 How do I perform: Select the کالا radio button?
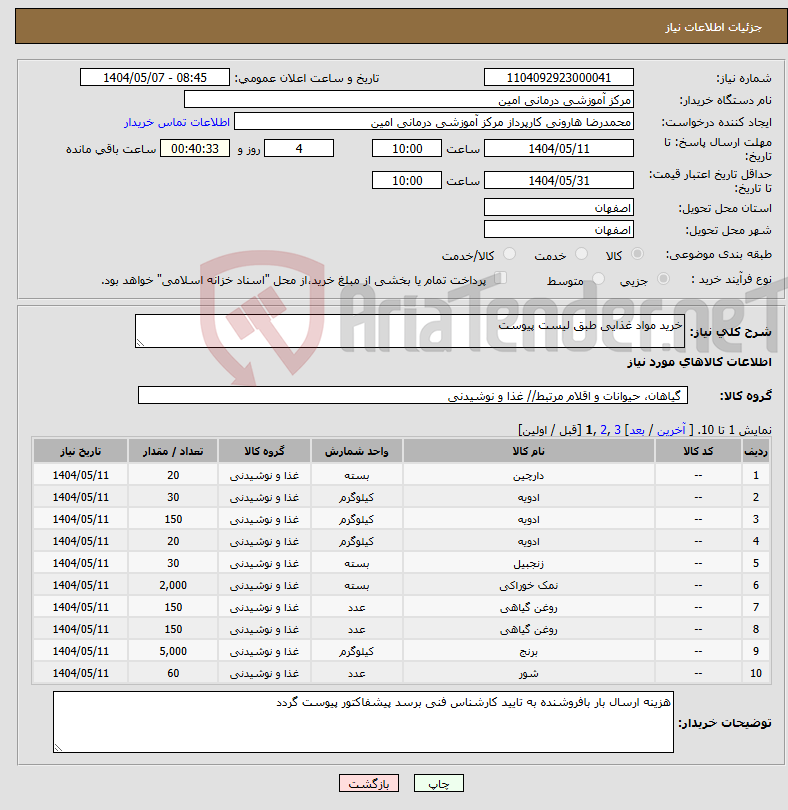tap(638, 254)
